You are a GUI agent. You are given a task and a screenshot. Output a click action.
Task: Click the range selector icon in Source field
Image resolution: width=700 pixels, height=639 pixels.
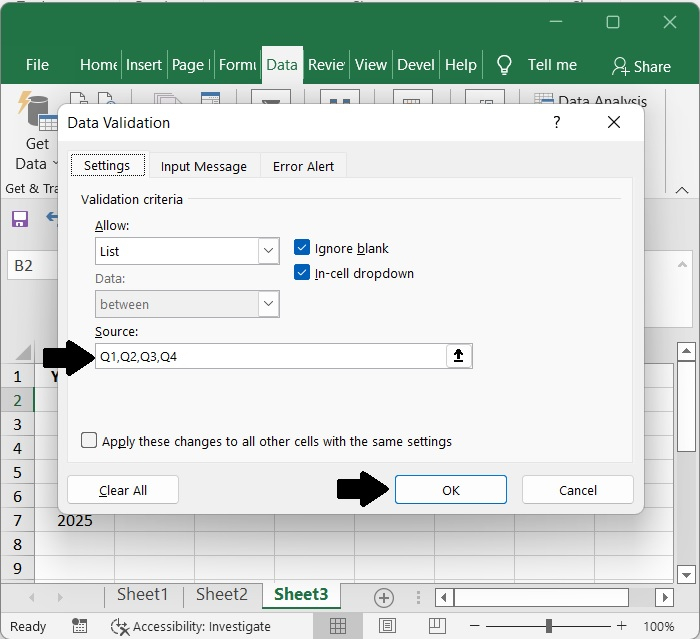pos(458,356)
